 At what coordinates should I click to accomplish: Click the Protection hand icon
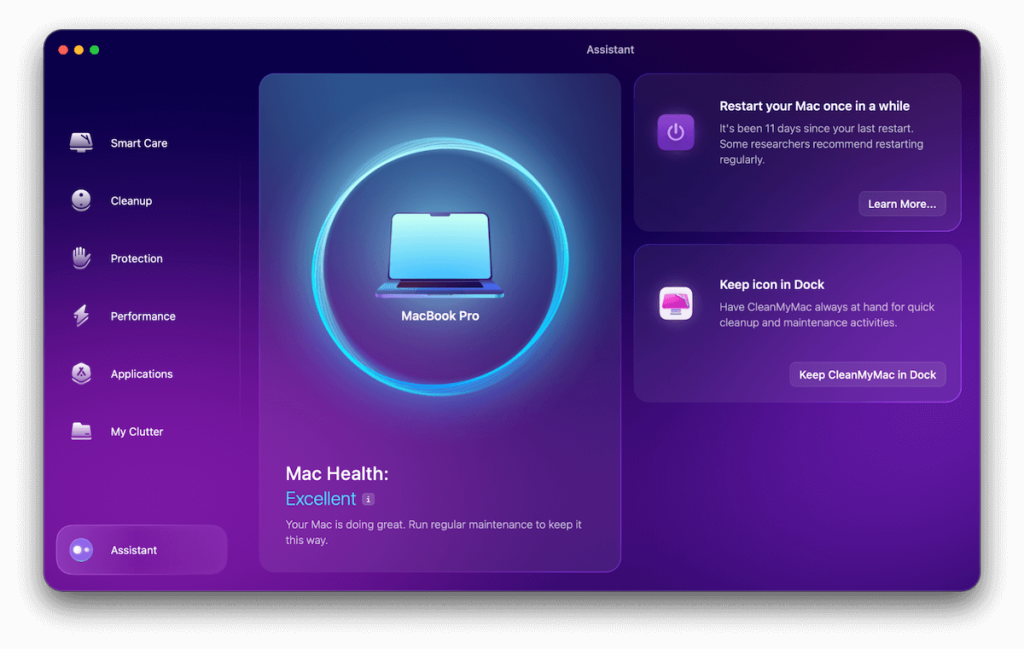point(81,258)
